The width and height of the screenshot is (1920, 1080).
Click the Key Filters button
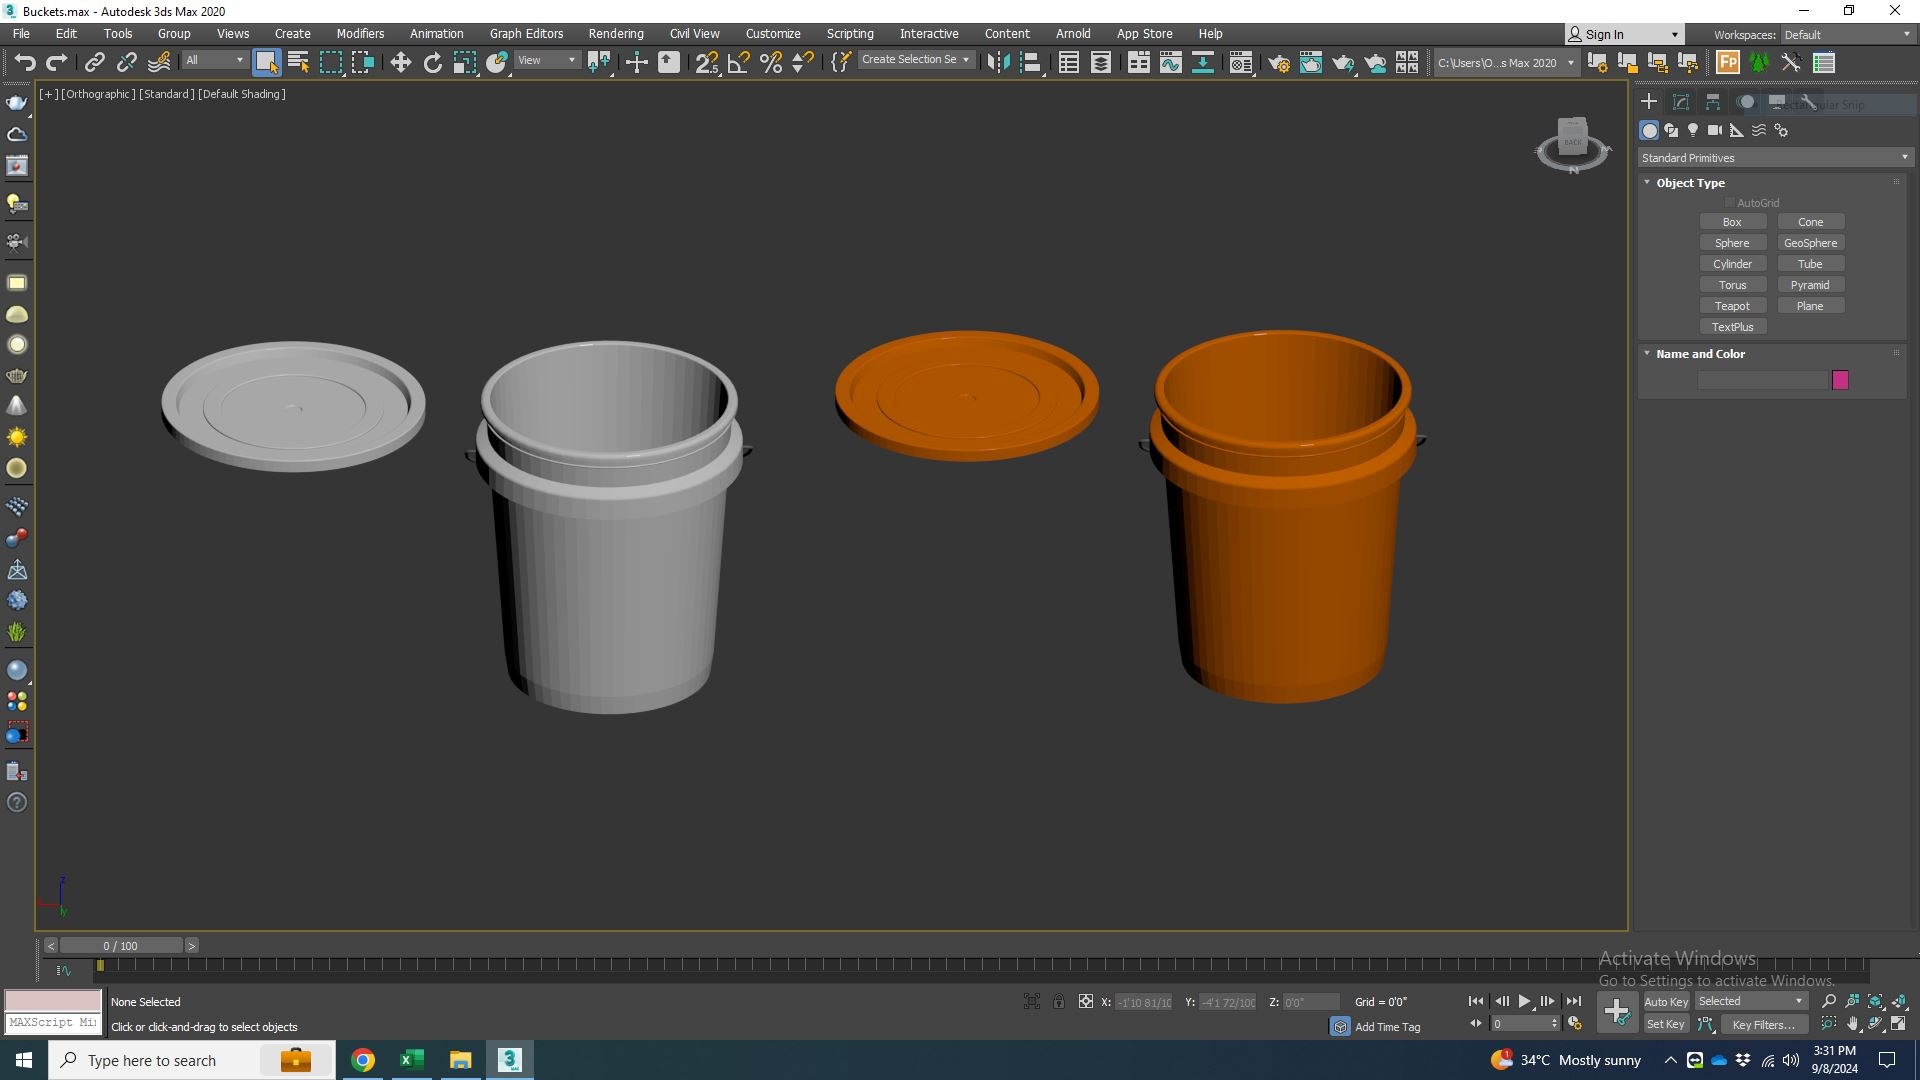(x=1763, y=1024)
